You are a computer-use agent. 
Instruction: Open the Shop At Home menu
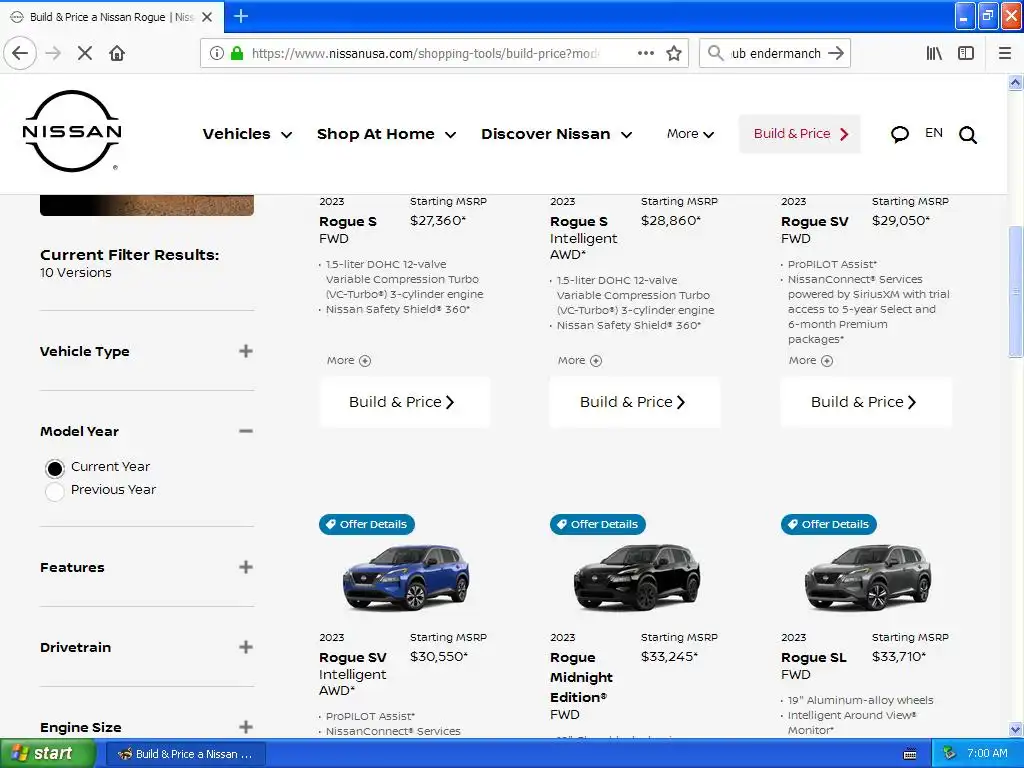point(386,134)
